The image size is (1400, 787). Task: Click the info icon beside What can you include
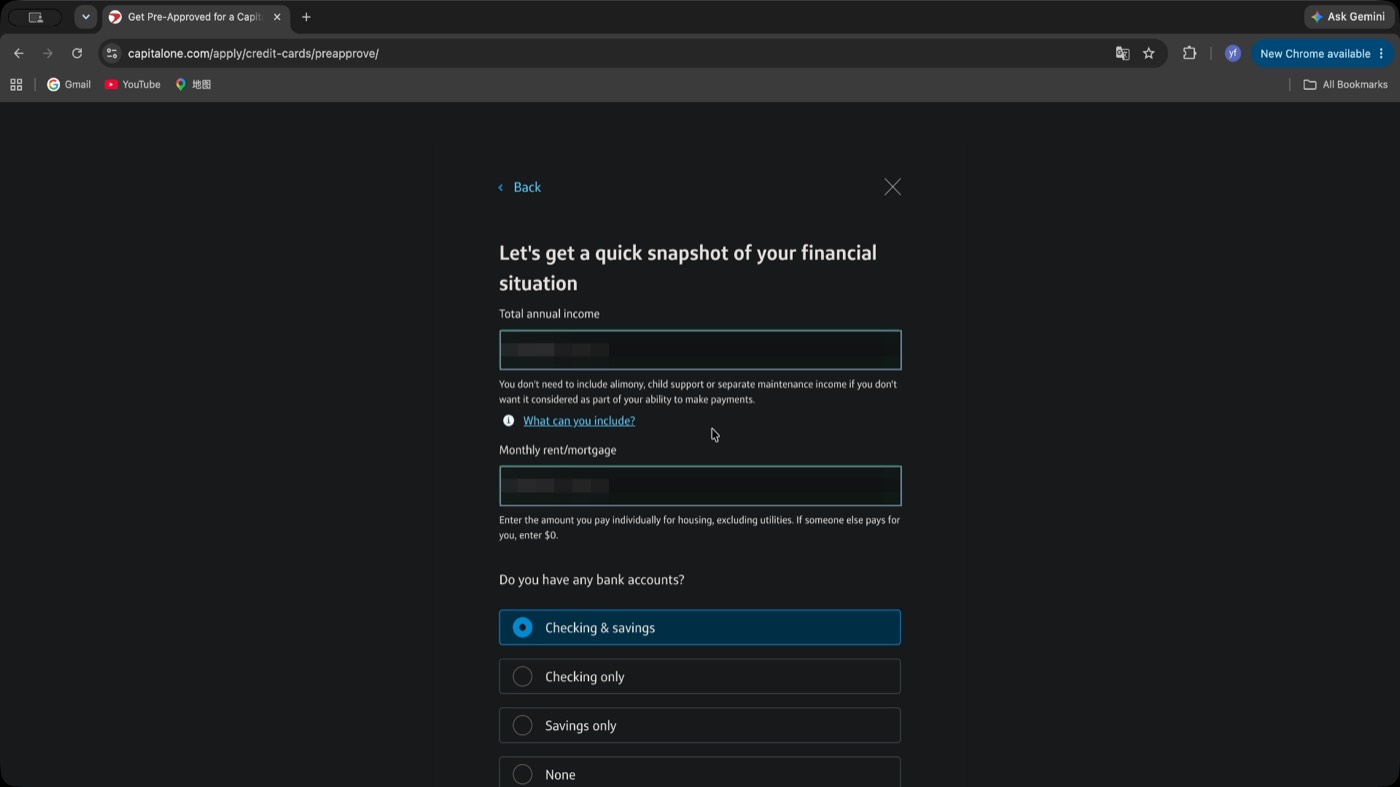coord(508,421)
